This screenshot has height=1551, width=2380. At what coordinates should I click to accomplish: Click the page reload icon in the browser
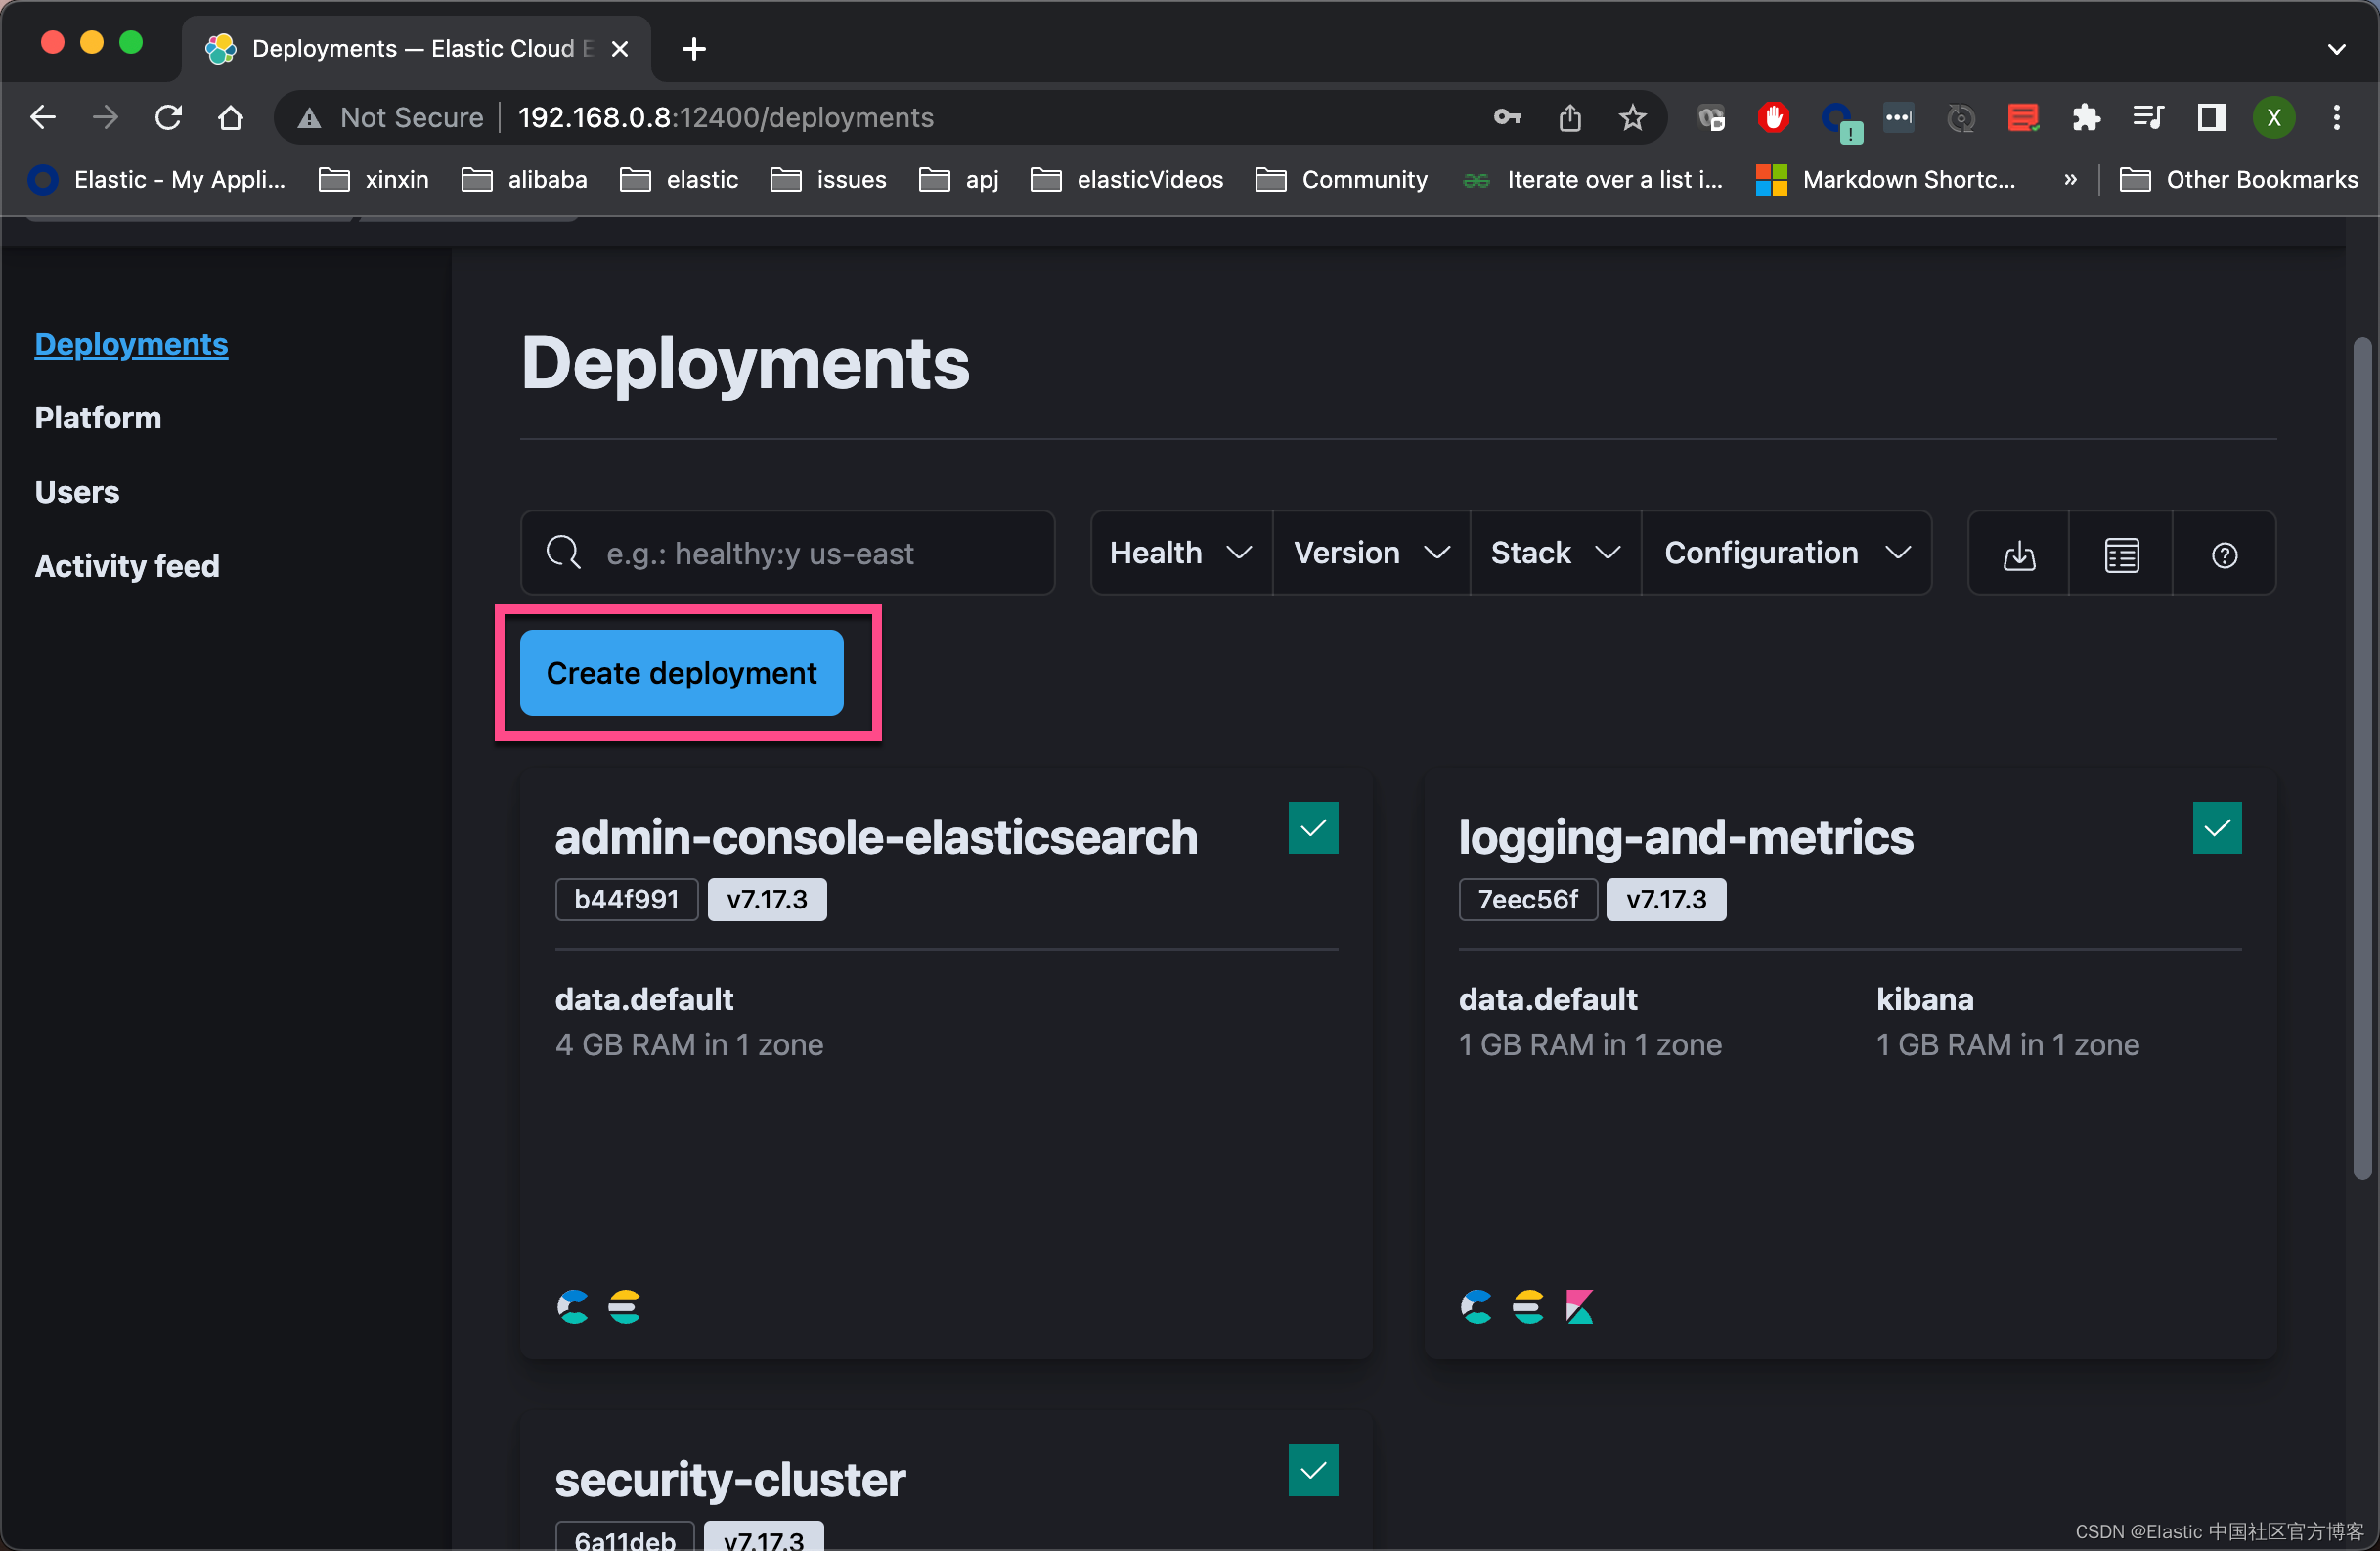[x=168, y=117]
